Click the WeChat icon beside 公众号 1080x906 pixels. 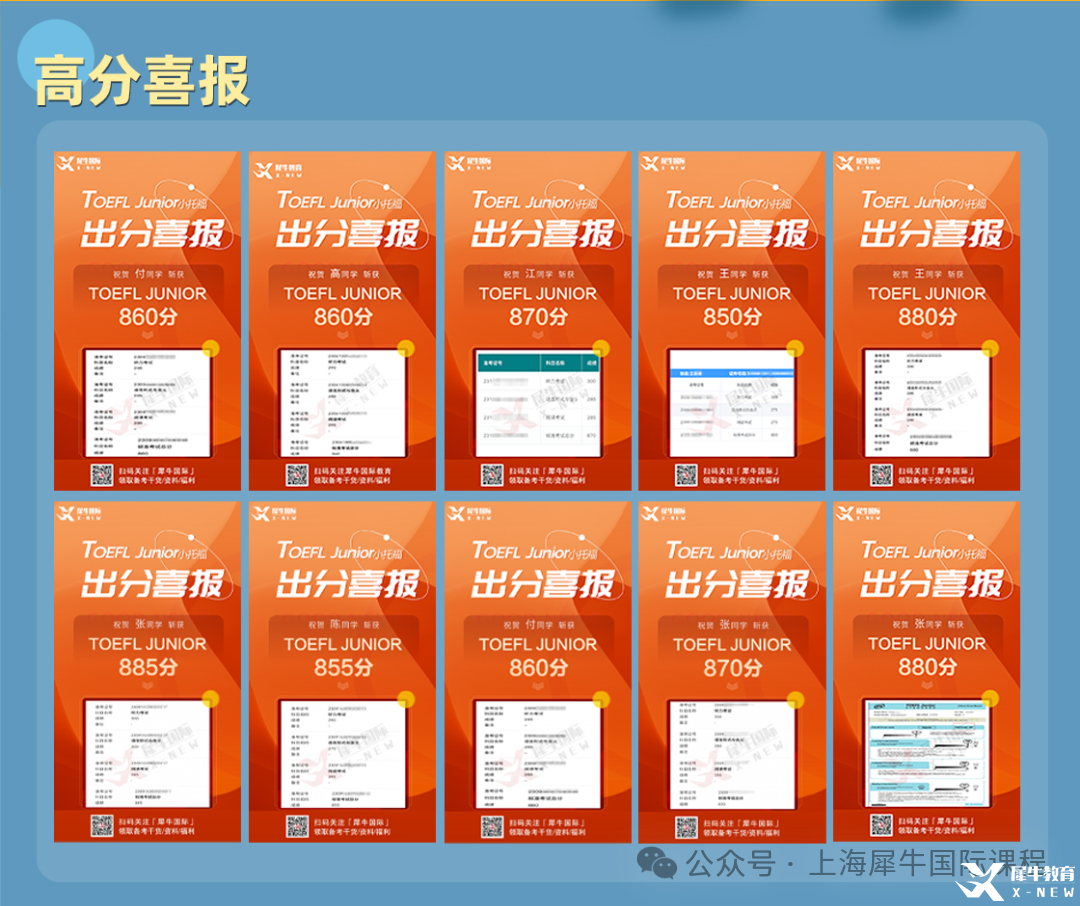pyautogui.click(x=656, y=863)
